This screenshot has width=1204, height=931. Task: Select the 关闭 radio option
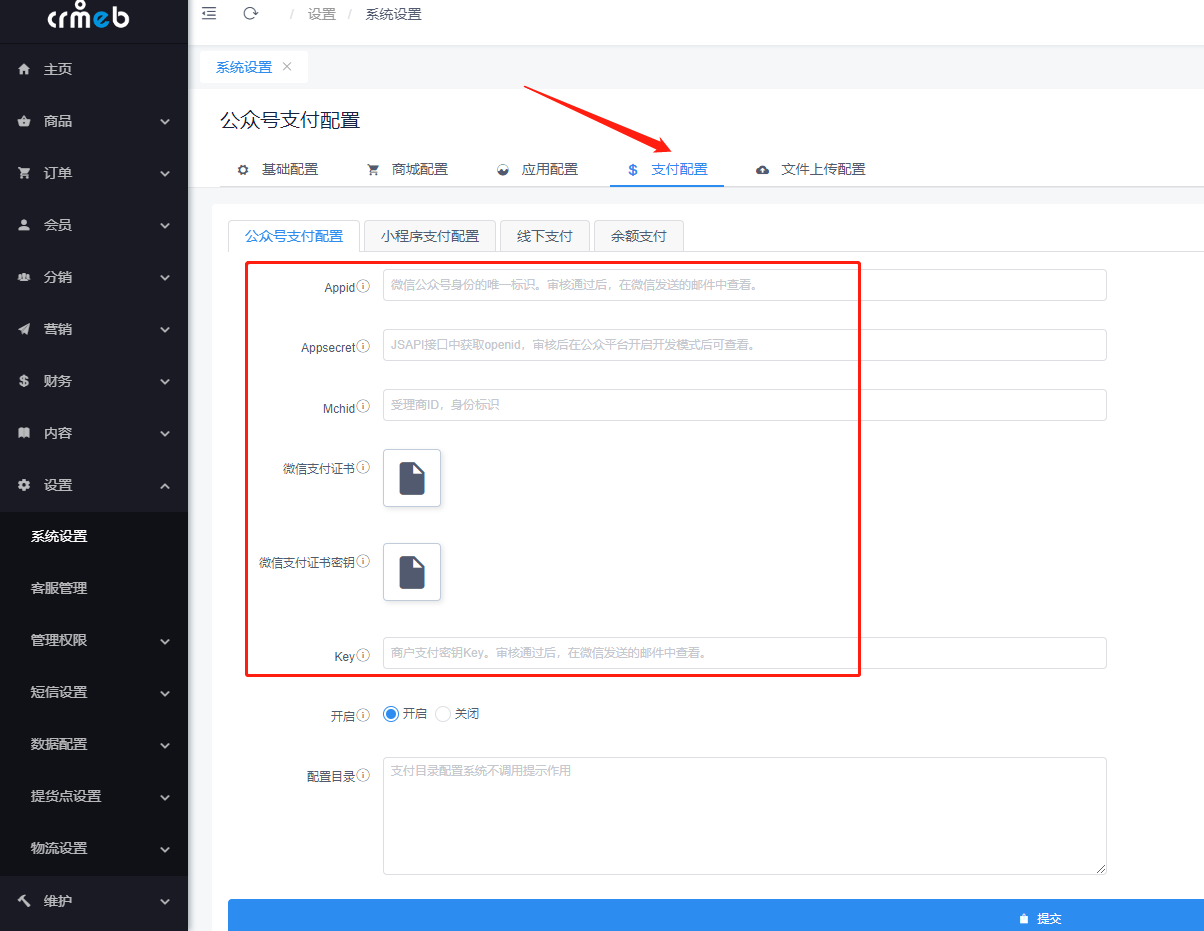(x=442, y=713)
